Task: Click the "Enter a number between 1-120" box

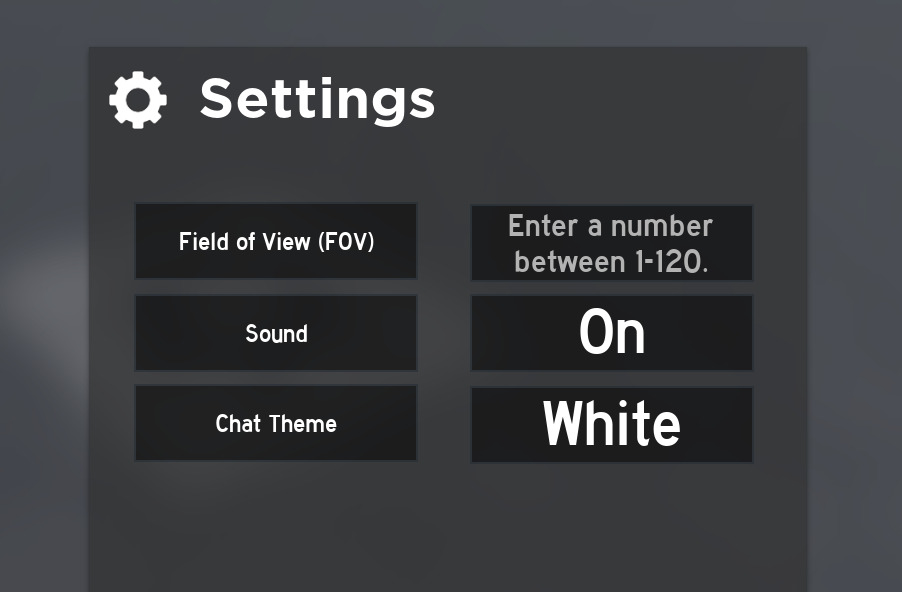Action: 612,243
